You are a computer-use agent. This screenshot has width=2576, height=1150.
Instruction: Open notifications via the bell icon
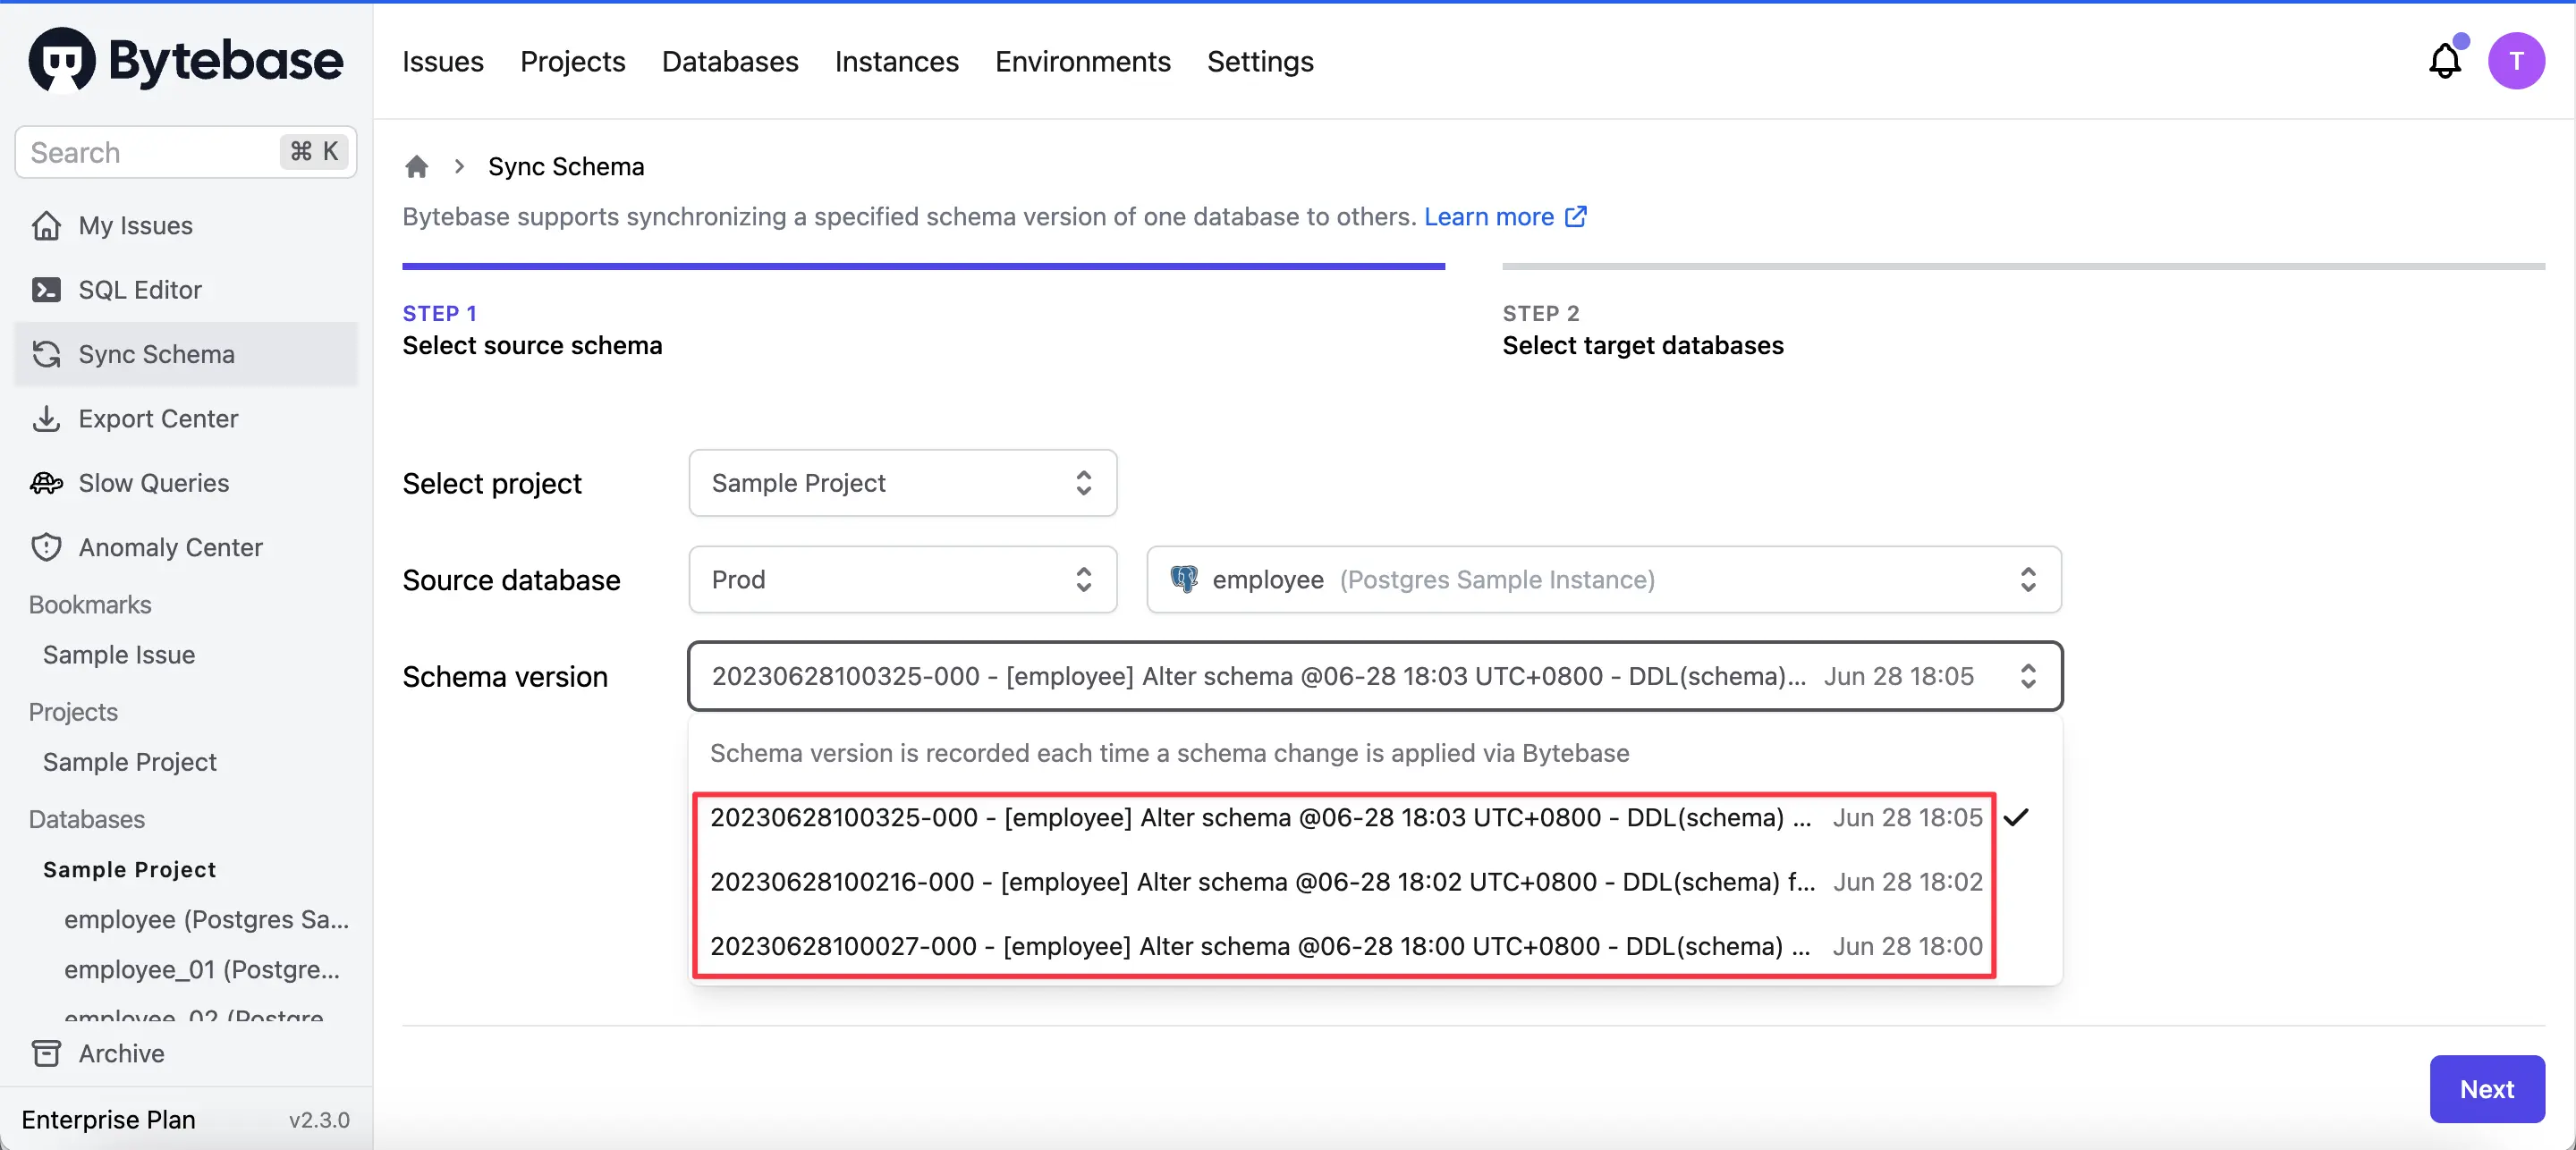2444,61
